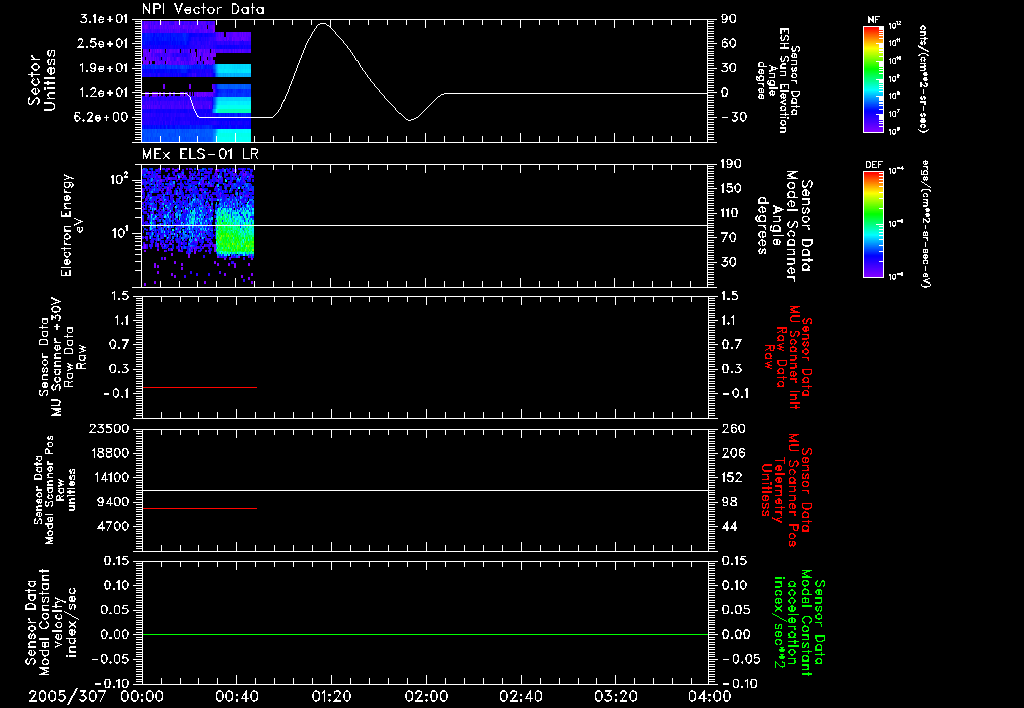Click the 02:40 time axis label

click(520, 696)
